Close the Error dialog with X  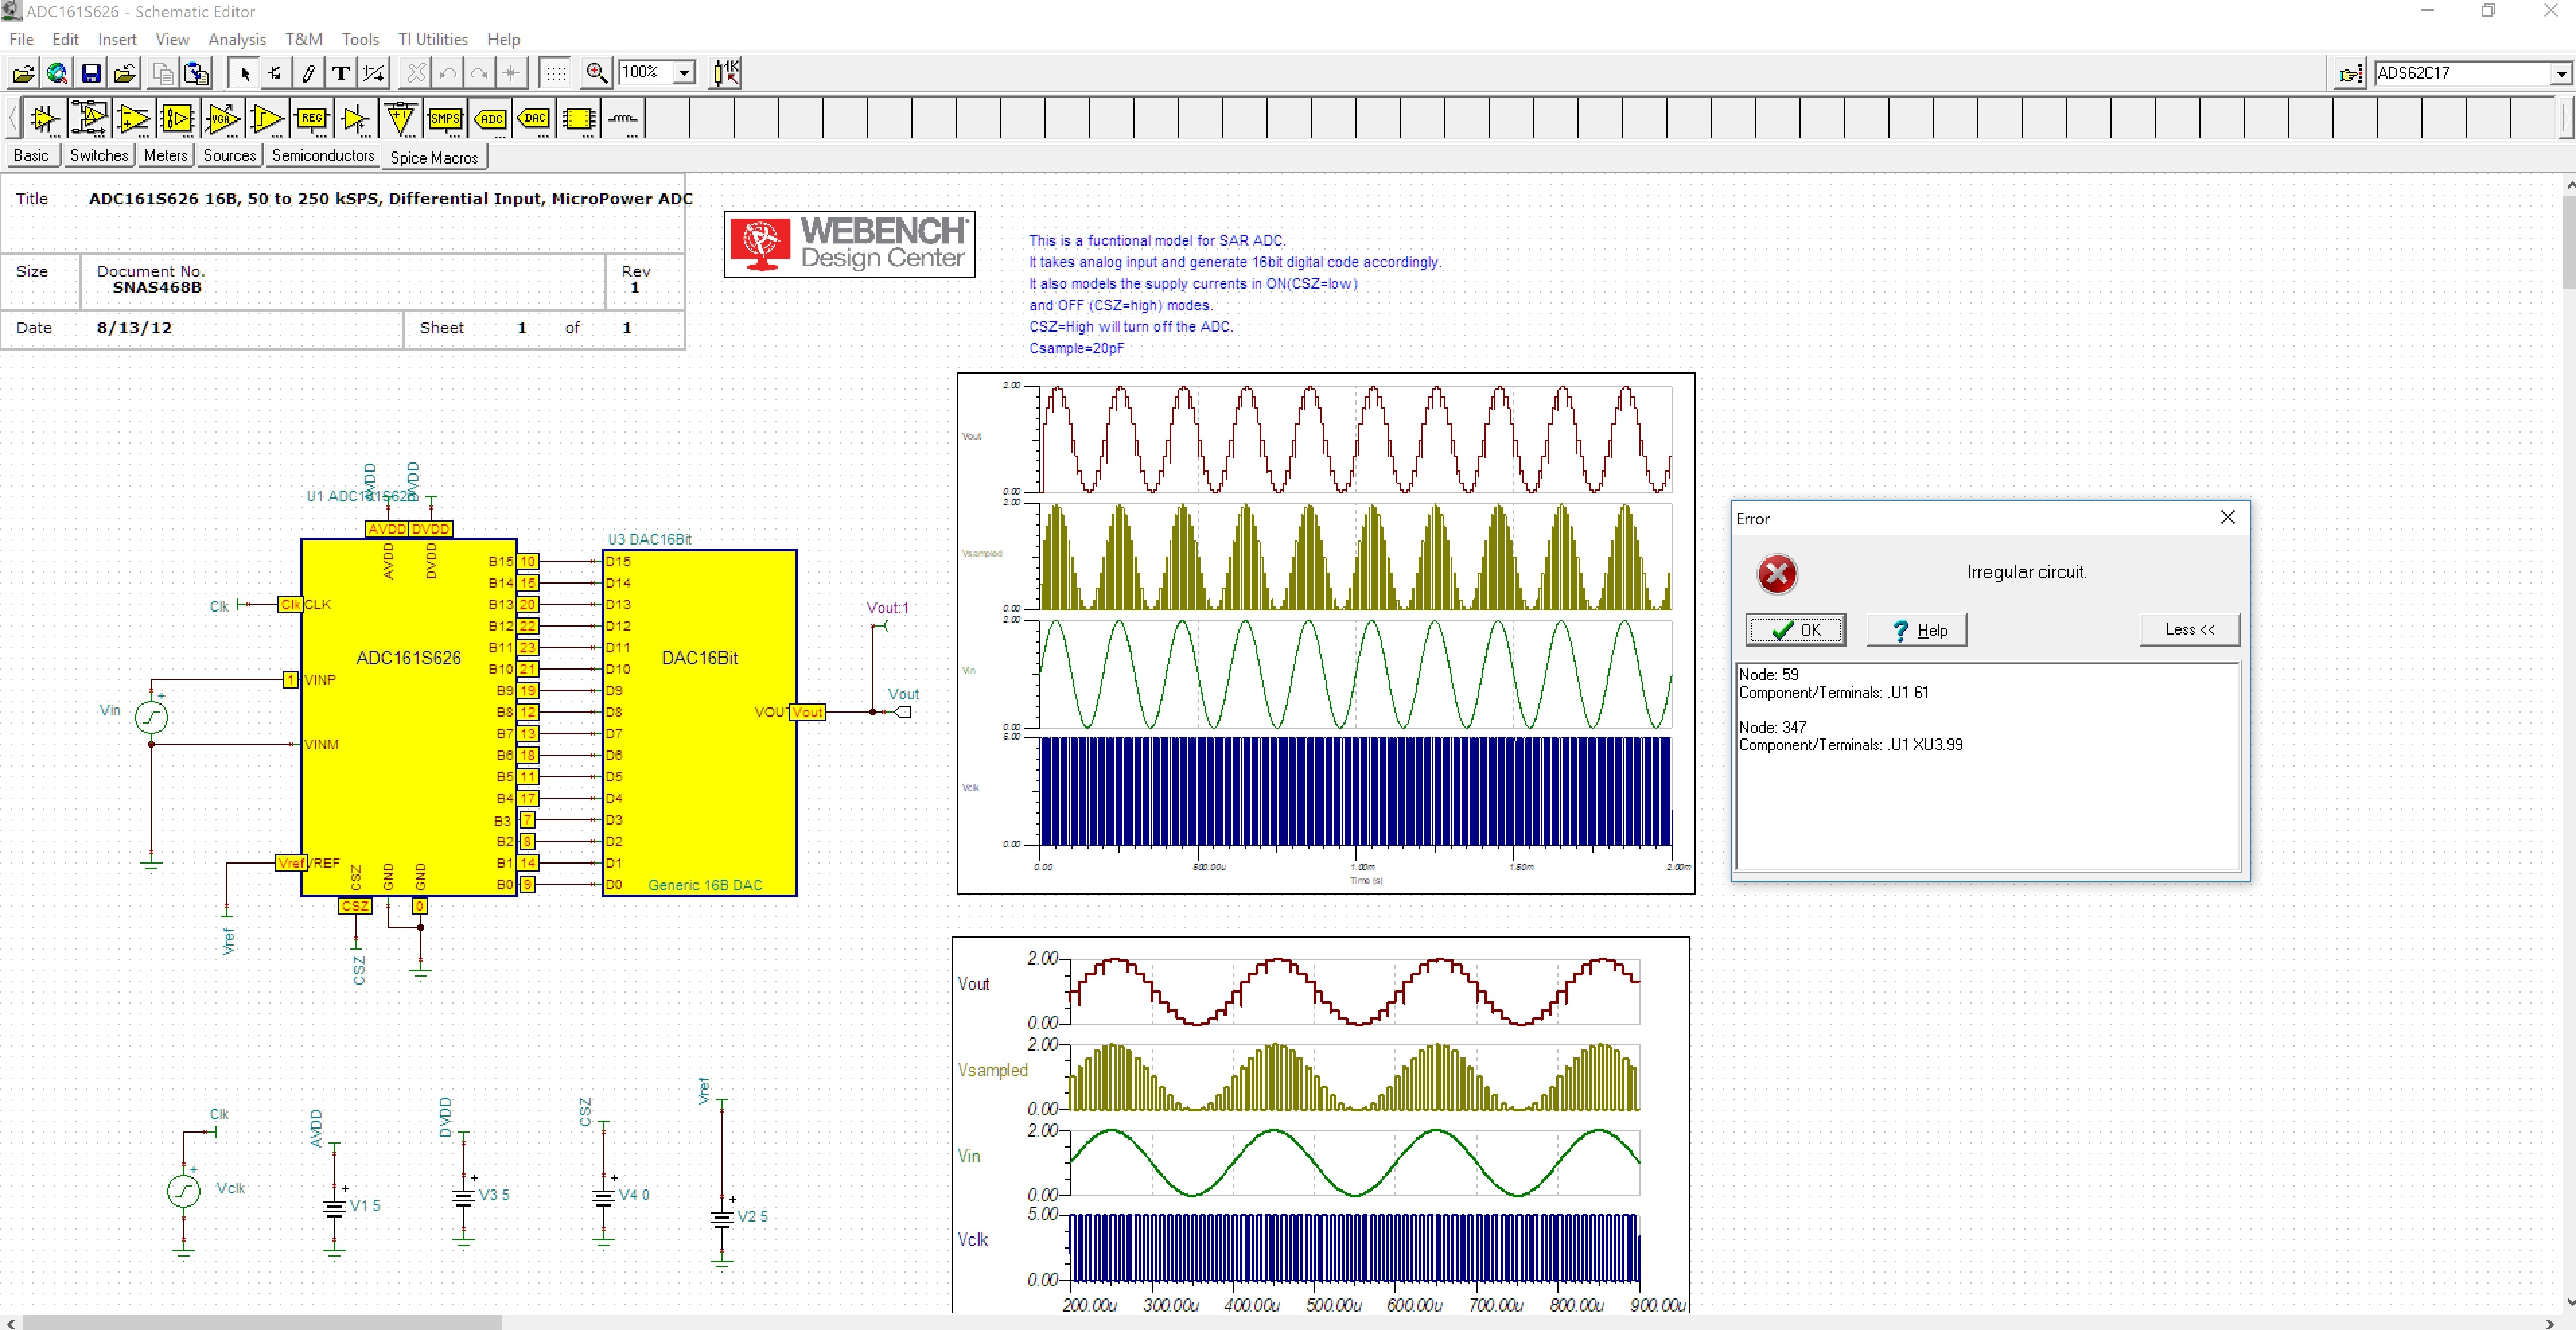click(x=2228, y=517)
